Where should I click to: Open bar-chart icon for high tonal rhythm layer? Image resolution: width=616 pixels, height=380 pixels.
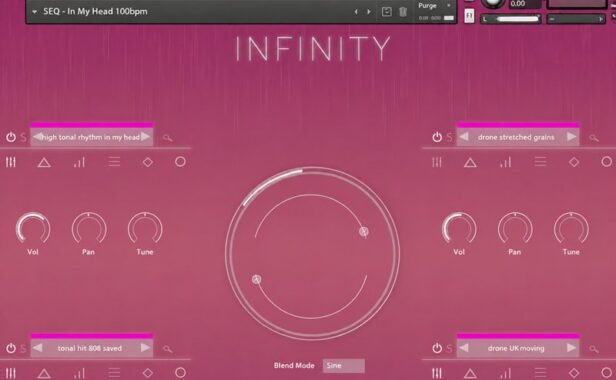tap(79, 162)
